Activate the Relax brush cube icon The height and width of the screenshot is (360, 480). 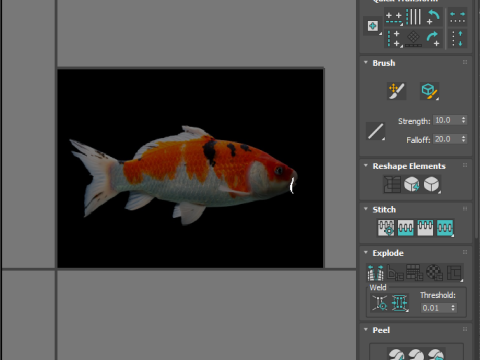[x=429, y=91]
